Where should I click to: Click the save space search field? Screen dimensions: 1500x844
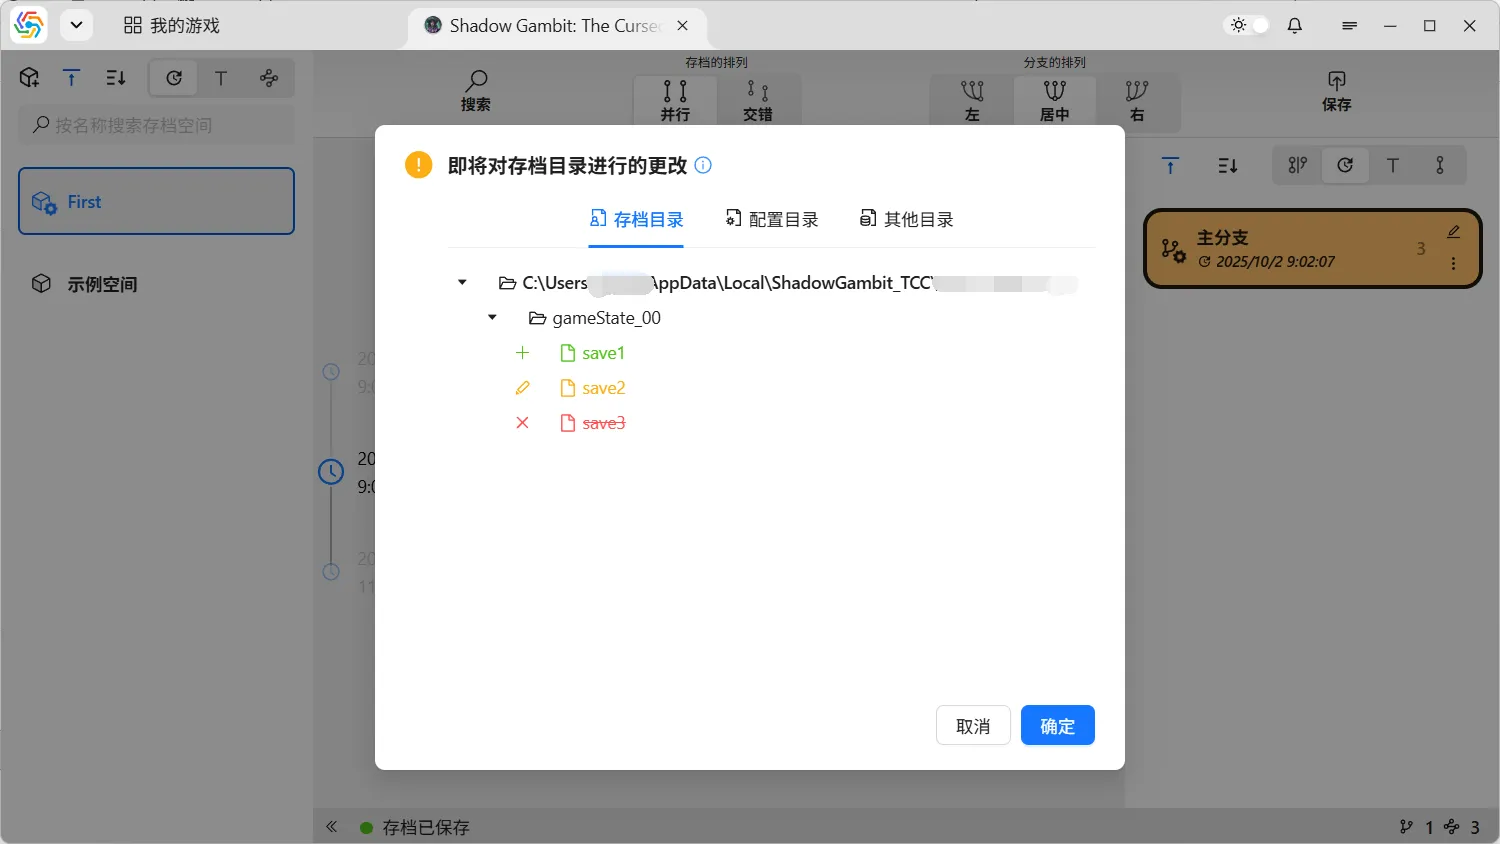(156, 126)
